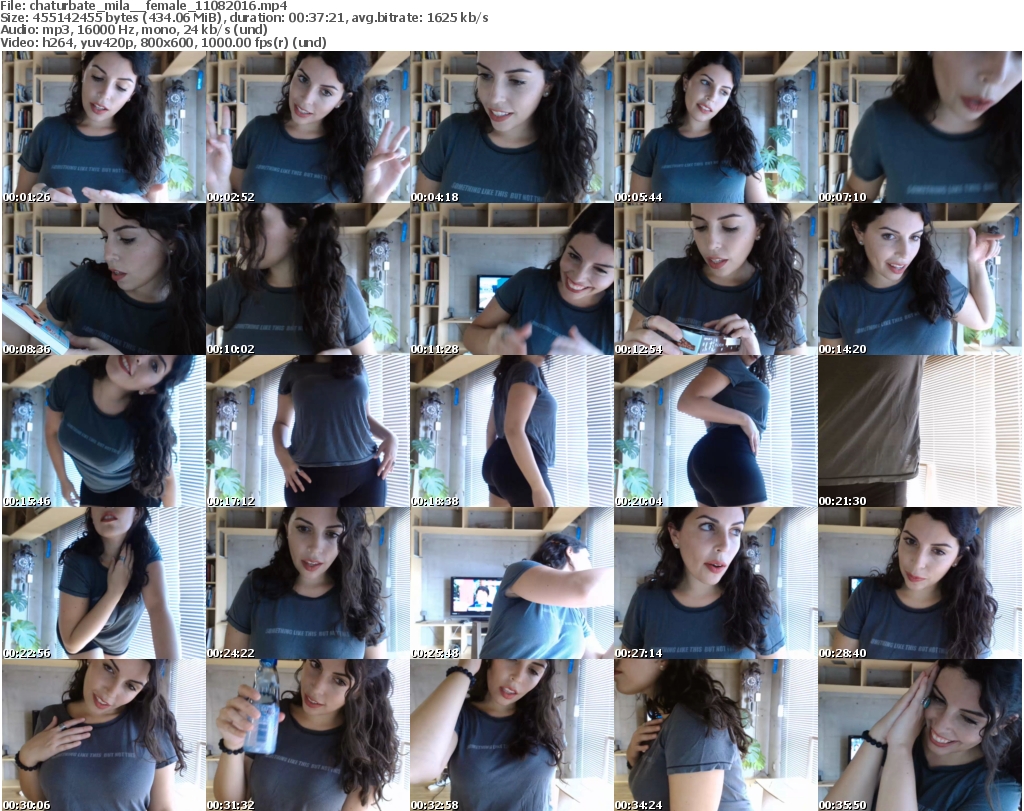Select the frame at 00:15:46
The width and height of the screenshot is (1024, 811).
tap(104, 431)
